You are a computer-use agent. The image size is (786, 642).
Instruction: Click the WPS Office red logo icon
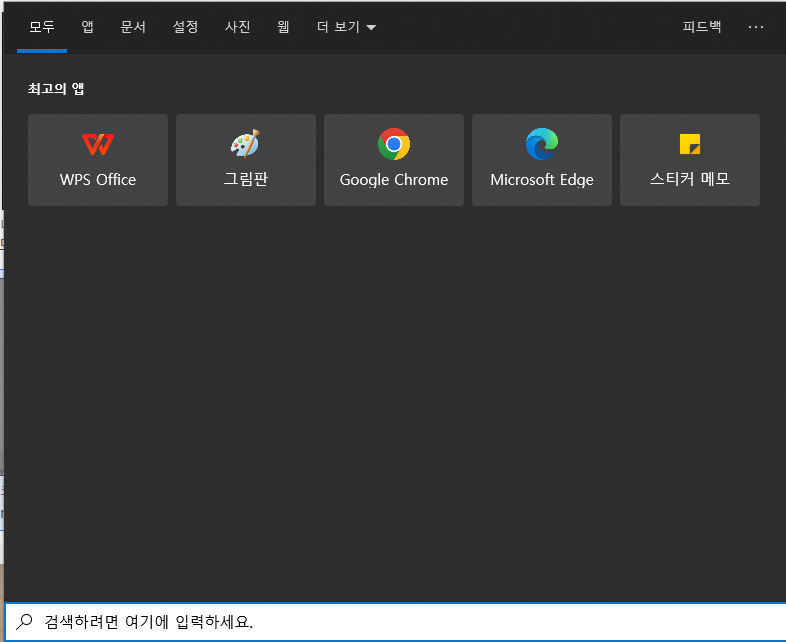click(98, 144)
